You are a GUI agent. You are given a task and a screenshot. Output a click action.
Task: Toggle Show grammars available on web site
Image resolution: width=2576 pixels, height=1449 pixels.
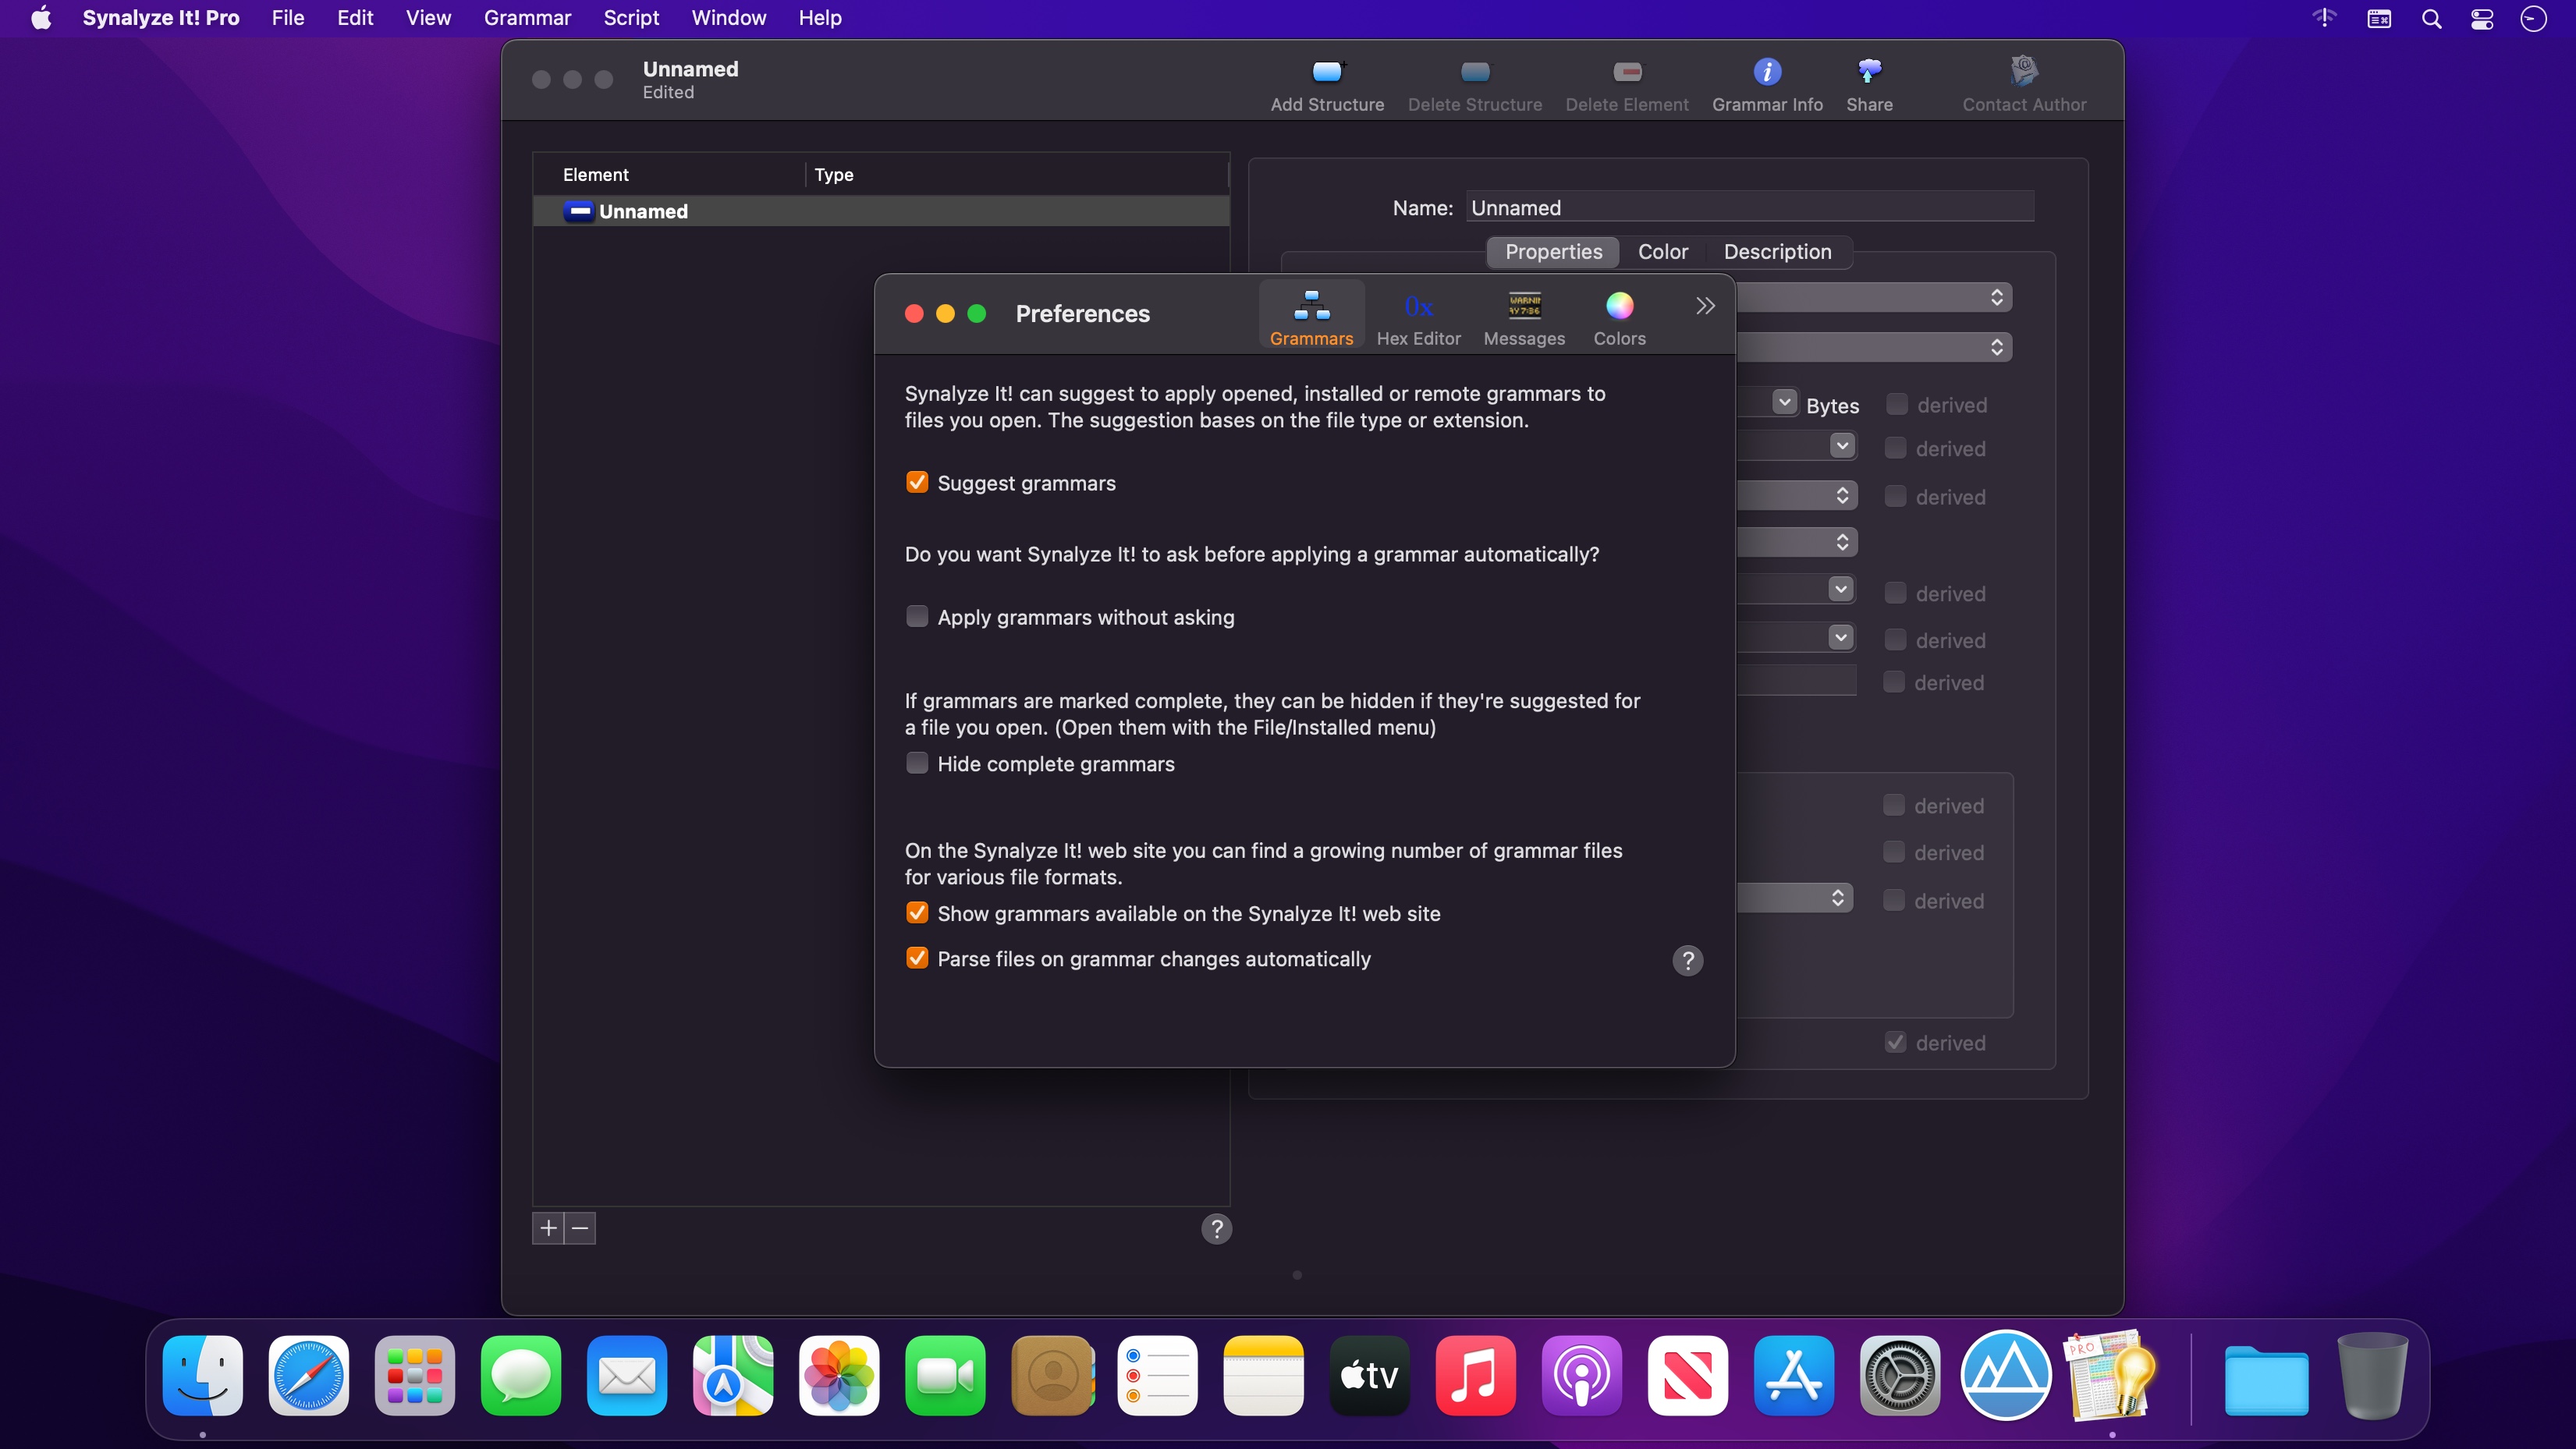click(x=916, y=913)
